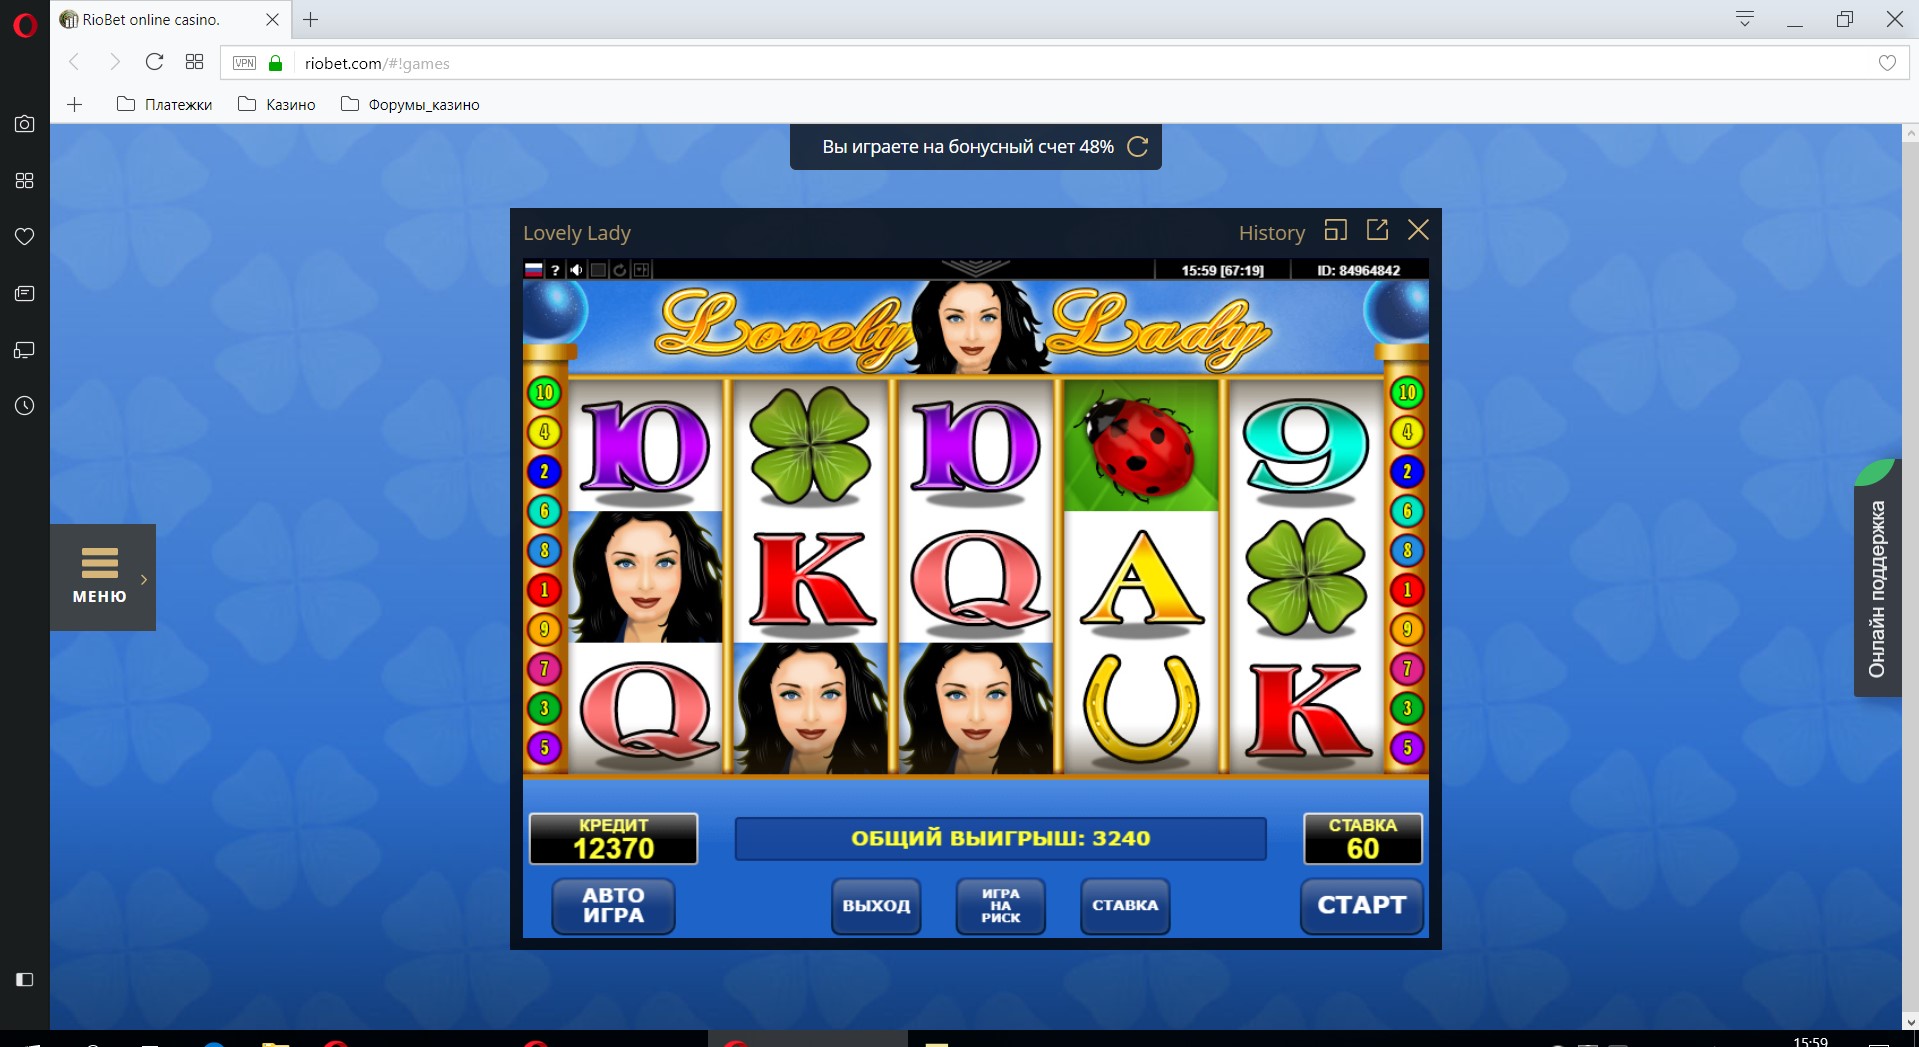1919x1047 pixels.
Task: Click the yellow A reel symbol
Action: click(x=1141, y=578)
